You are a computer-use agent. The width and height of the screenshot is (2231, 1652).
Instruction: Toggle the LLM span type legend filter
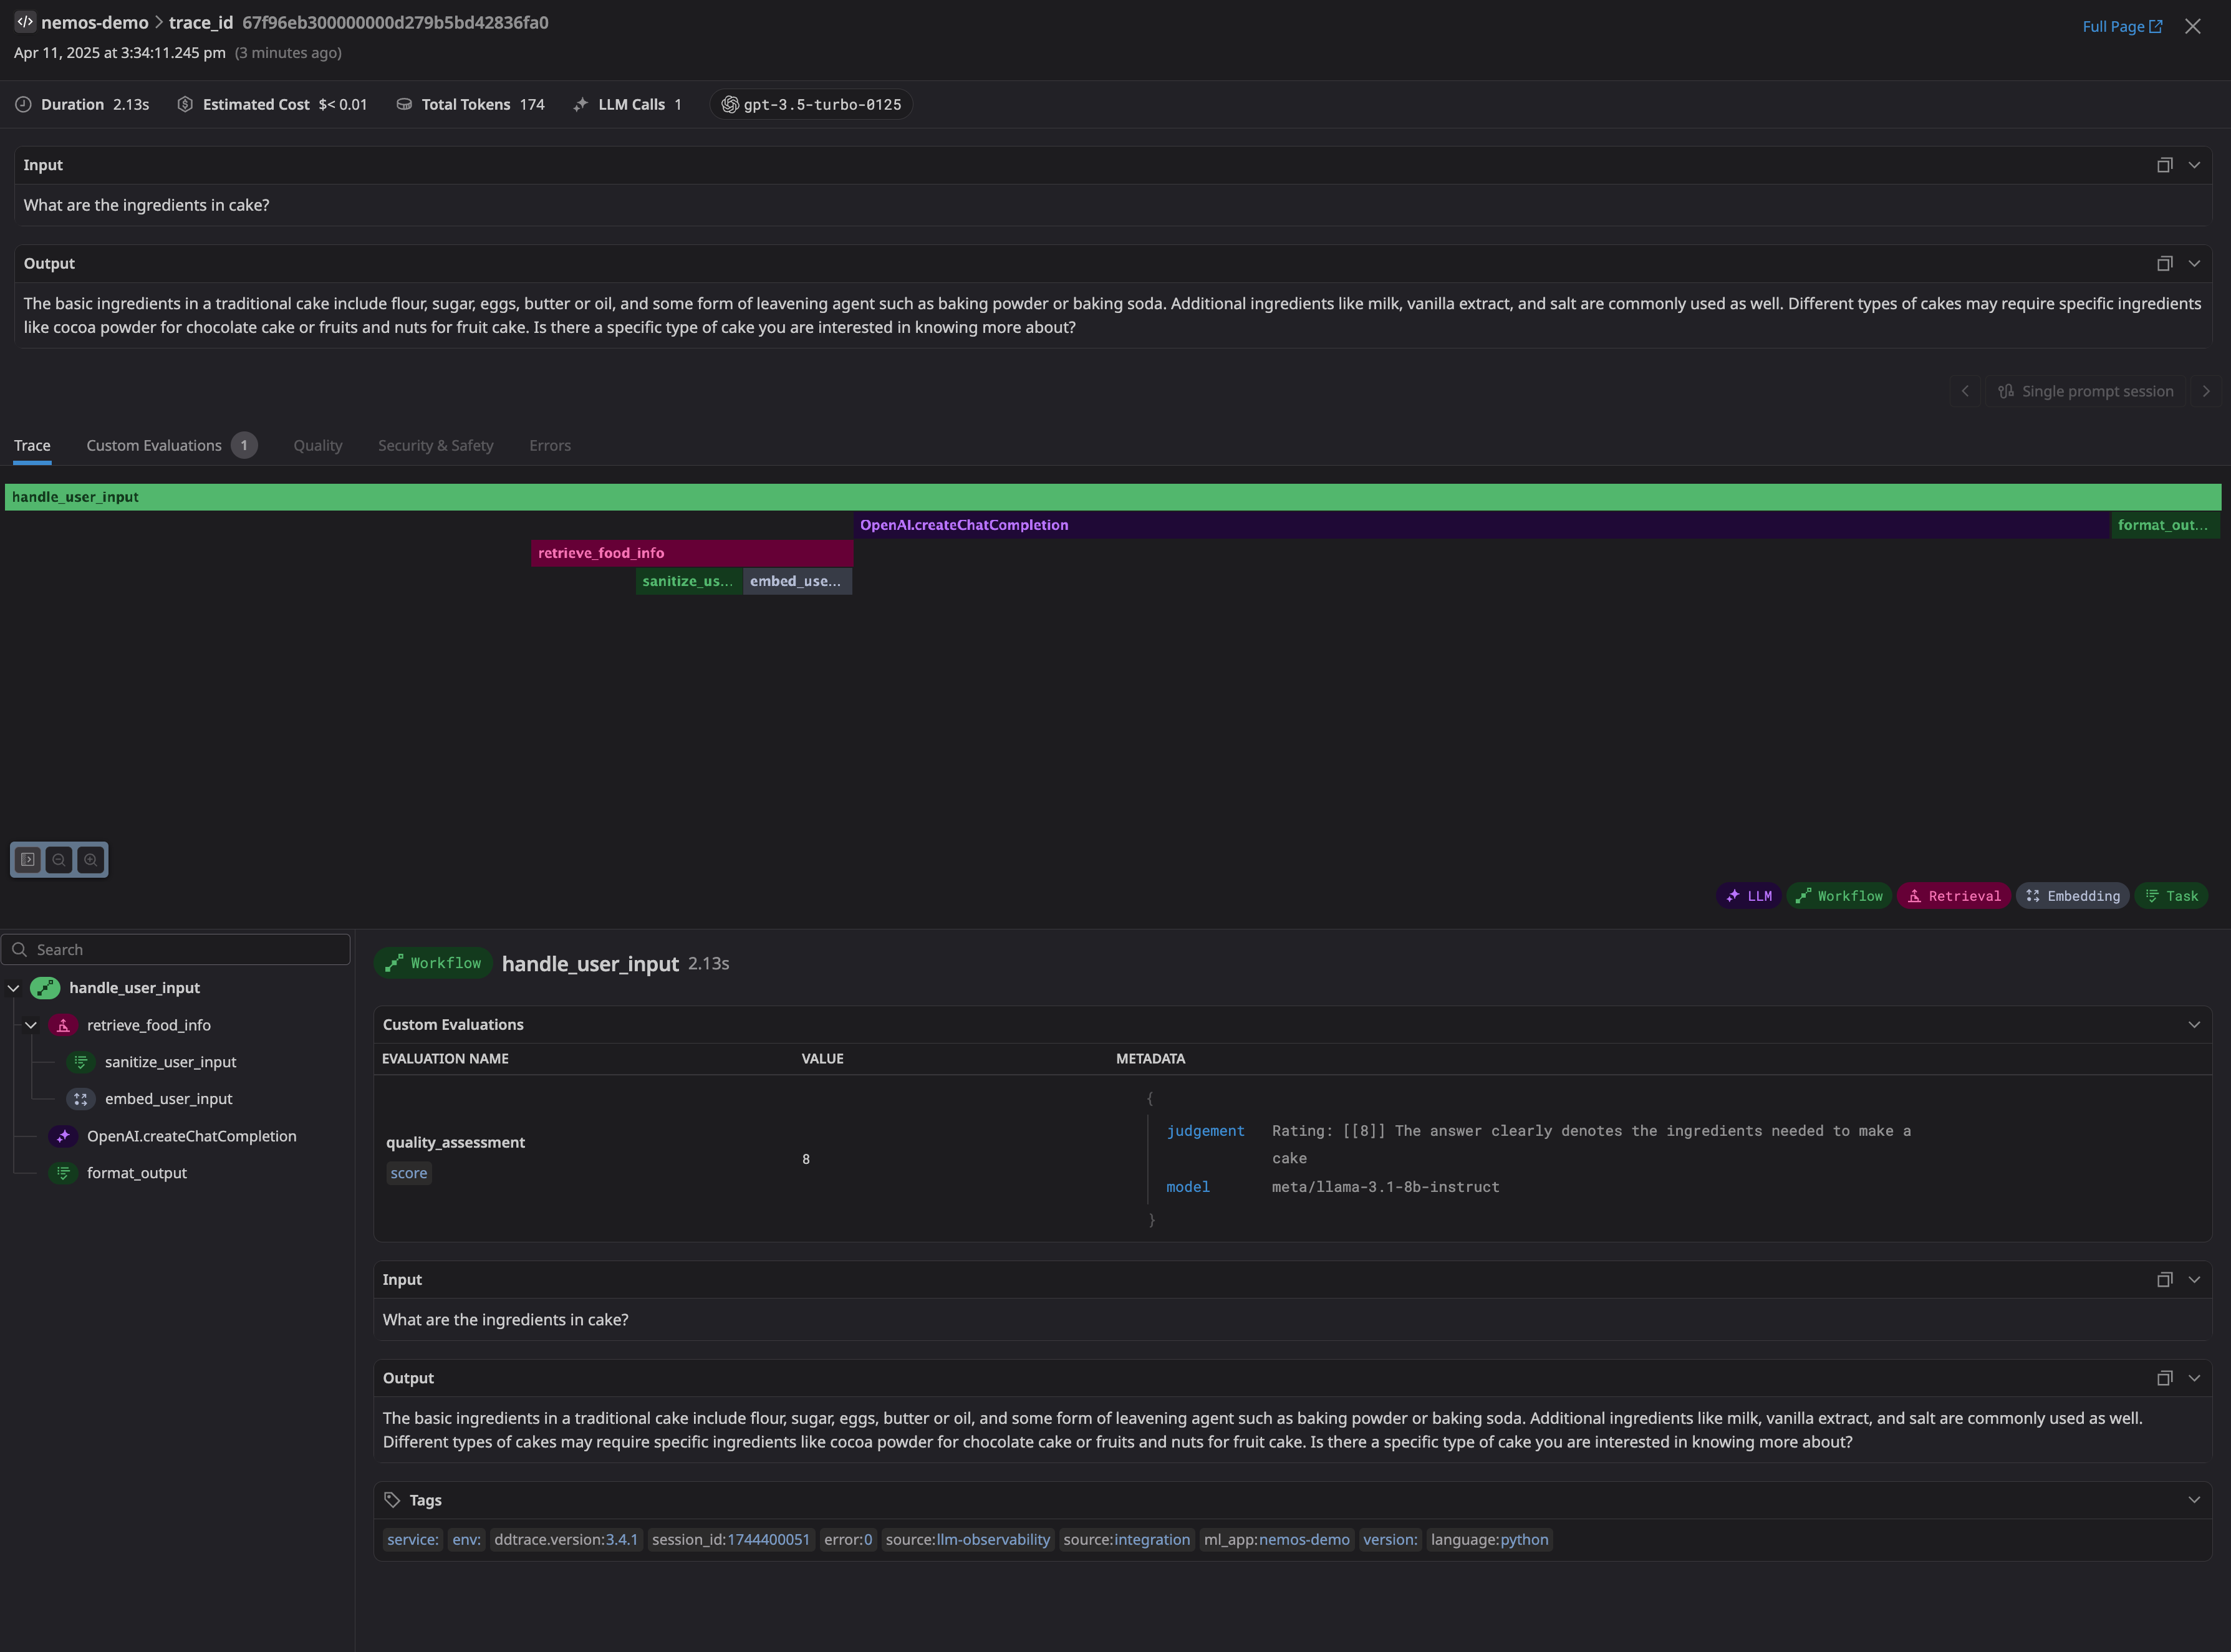pyautogui.click(x=1748, y=896)
